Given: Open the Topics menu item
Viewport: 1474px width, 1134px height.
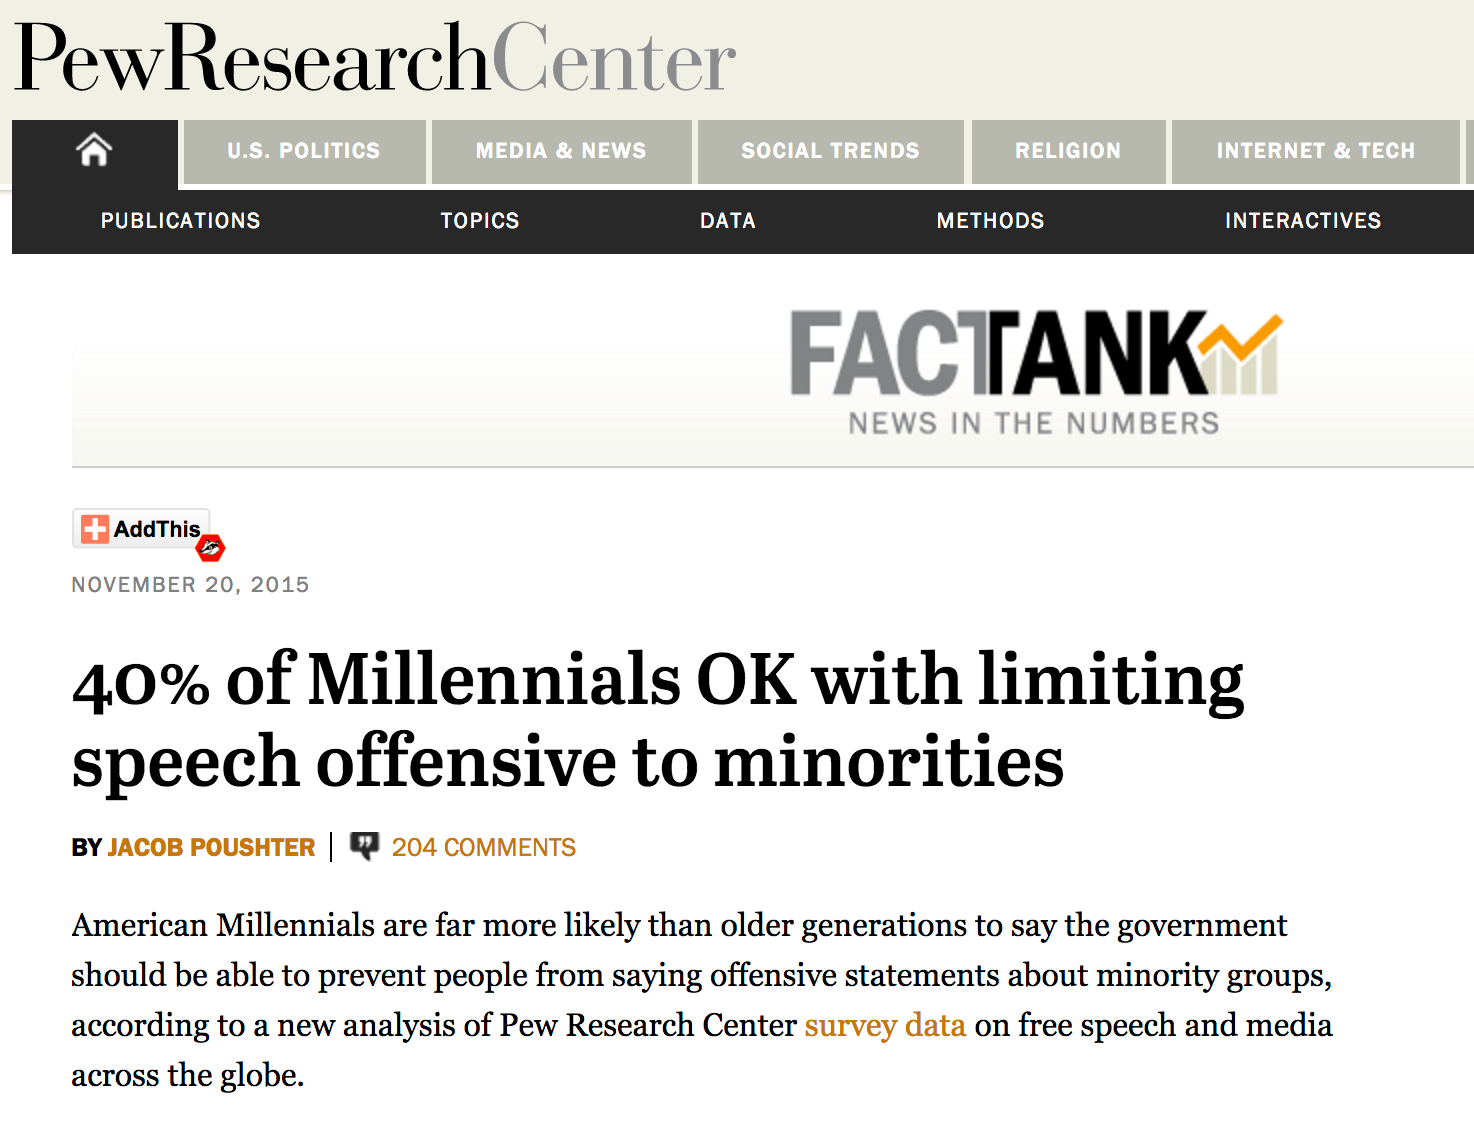Looking at the screenshot, I should [480, 221].
